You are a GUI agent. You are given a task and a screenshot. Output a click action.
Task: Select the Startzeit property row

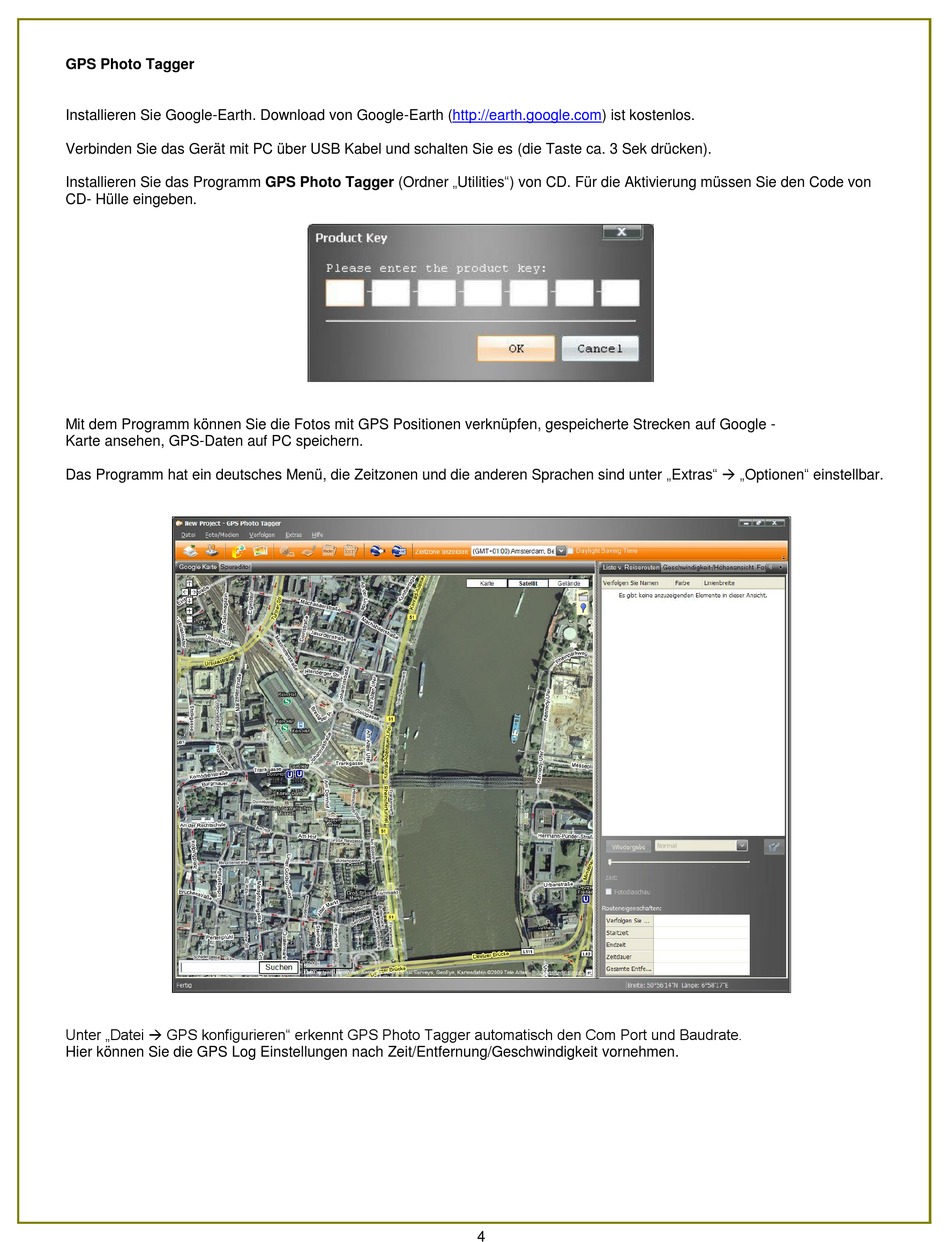(677, 933)
